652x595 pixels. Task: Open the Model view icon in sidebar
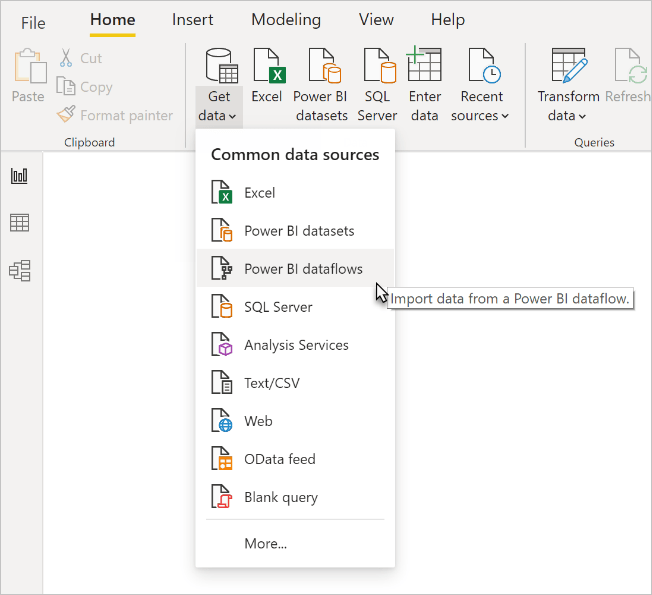coord(19,270)
